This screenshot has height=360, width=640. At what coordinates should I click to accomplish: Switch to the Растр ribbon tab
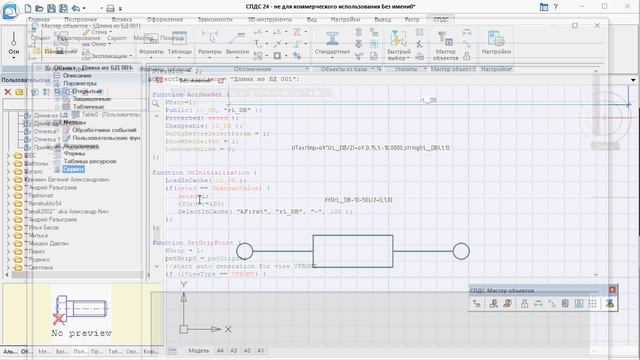tap(412, 20)
